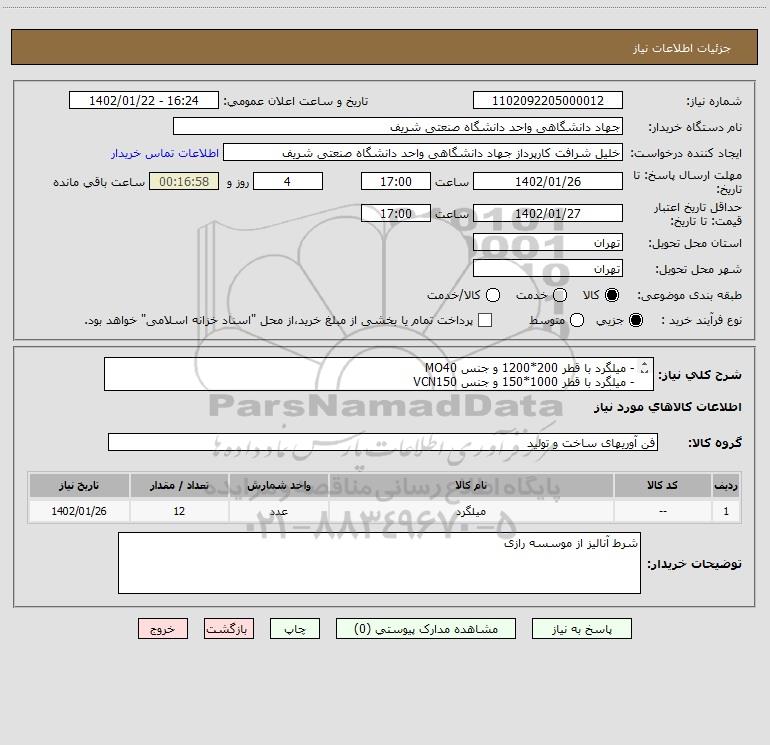Select the جزیی purchase type radio
Screen dimensions: 770x745
(x=636, y=320)
